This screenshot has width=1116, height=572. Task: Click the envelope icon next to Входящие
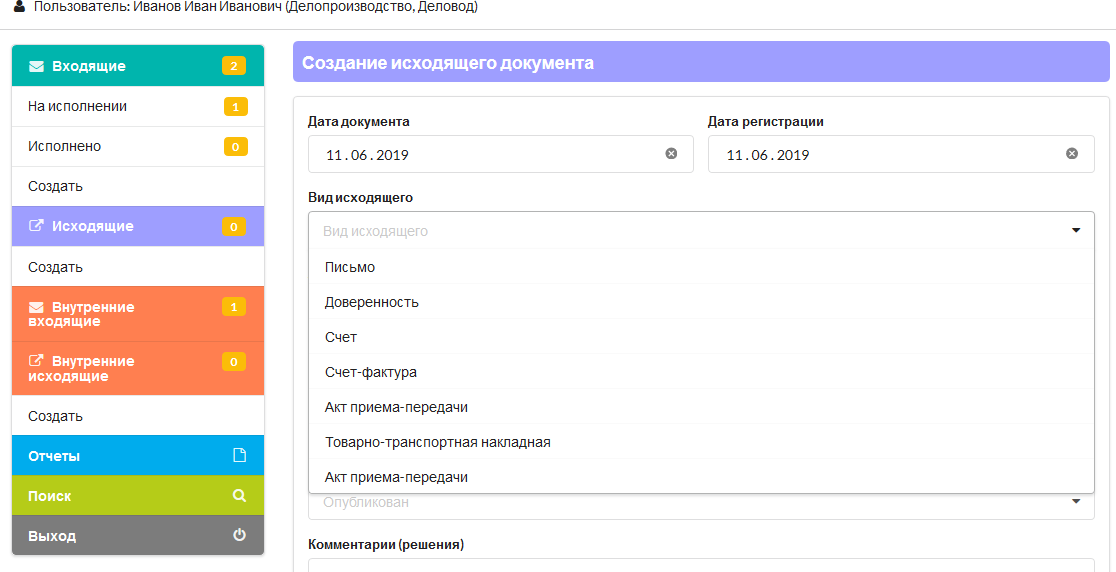tap(36, 66)
